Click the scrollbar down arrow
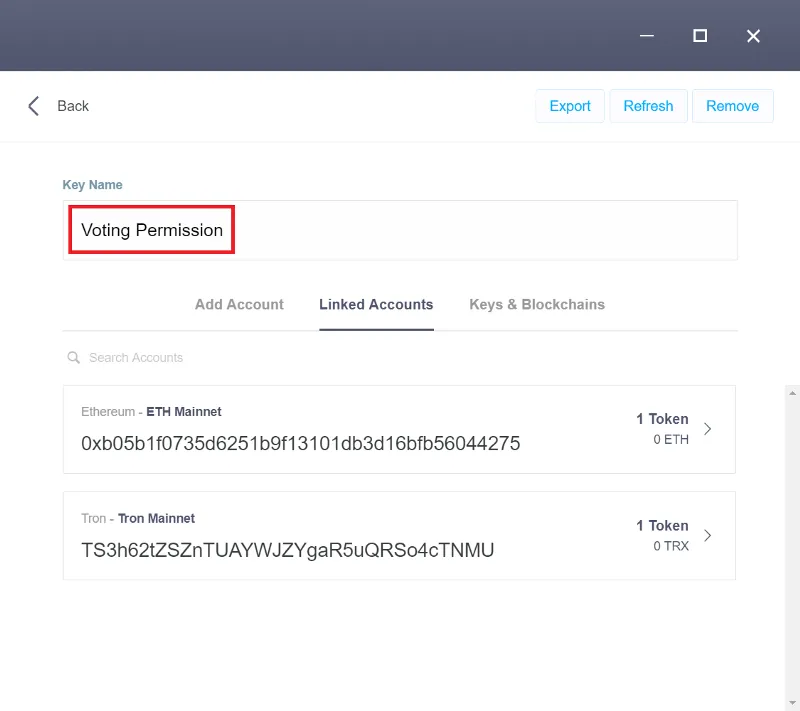This screenshot has width=800, height=711. pos(792,703)
